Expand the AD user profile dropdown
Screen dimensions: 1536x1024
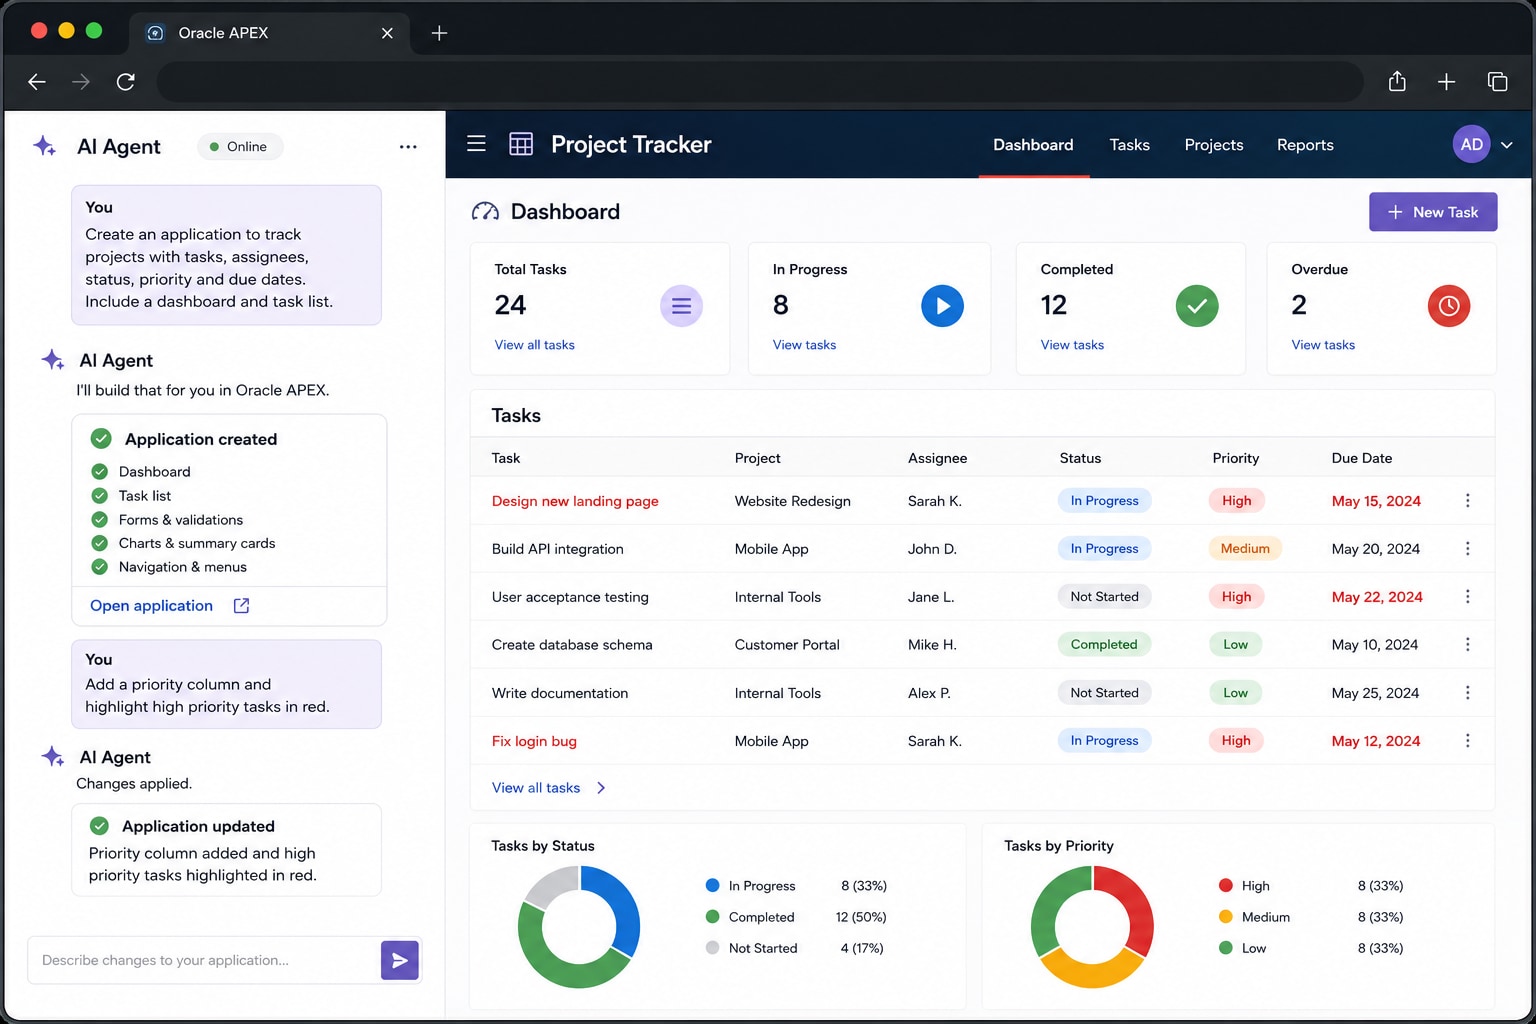point(1507,145)
